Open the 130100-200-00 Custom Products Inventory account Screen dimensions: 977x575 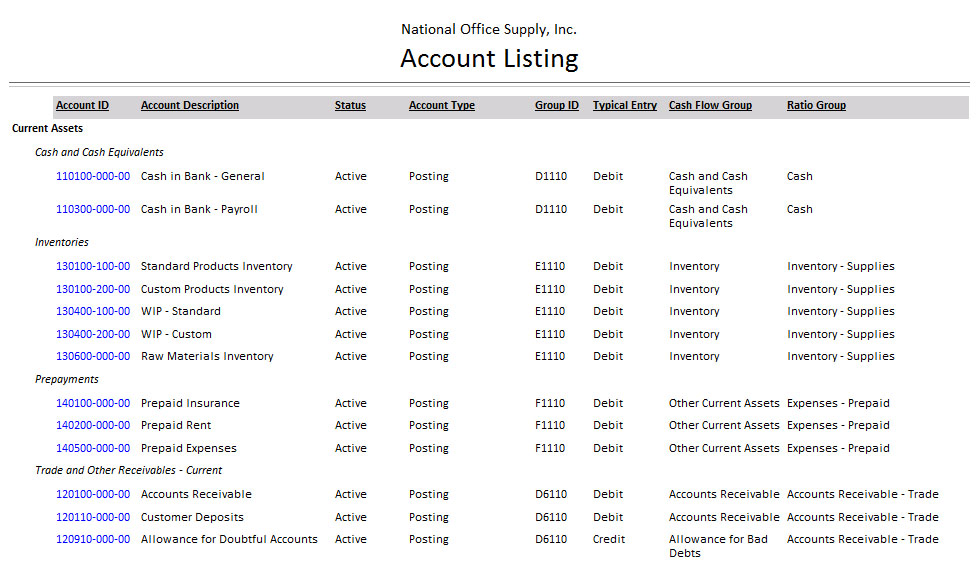pyautogui.click(x=93, y=289)
